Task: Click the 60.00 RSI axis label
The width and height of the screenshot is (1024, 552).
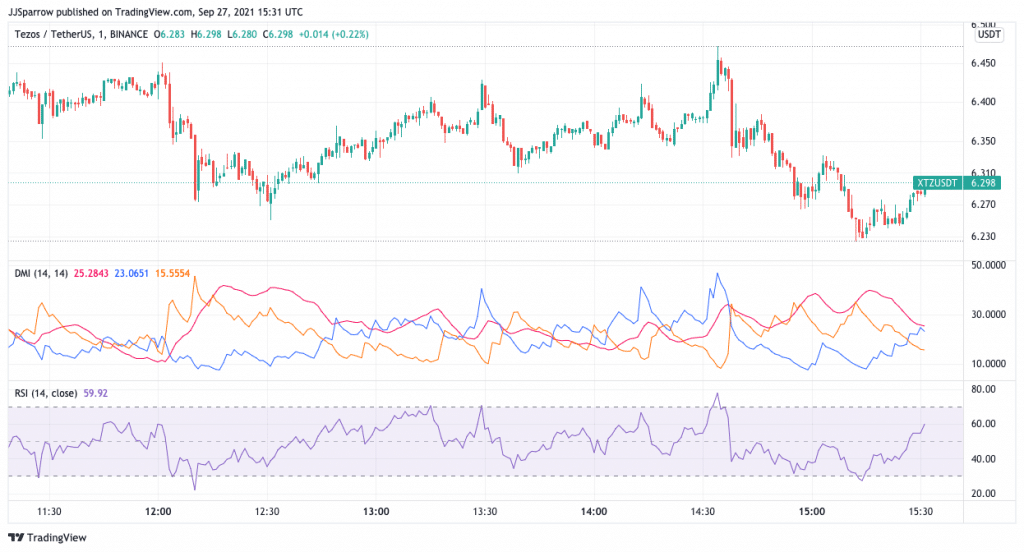Action: tap(983, 424)
